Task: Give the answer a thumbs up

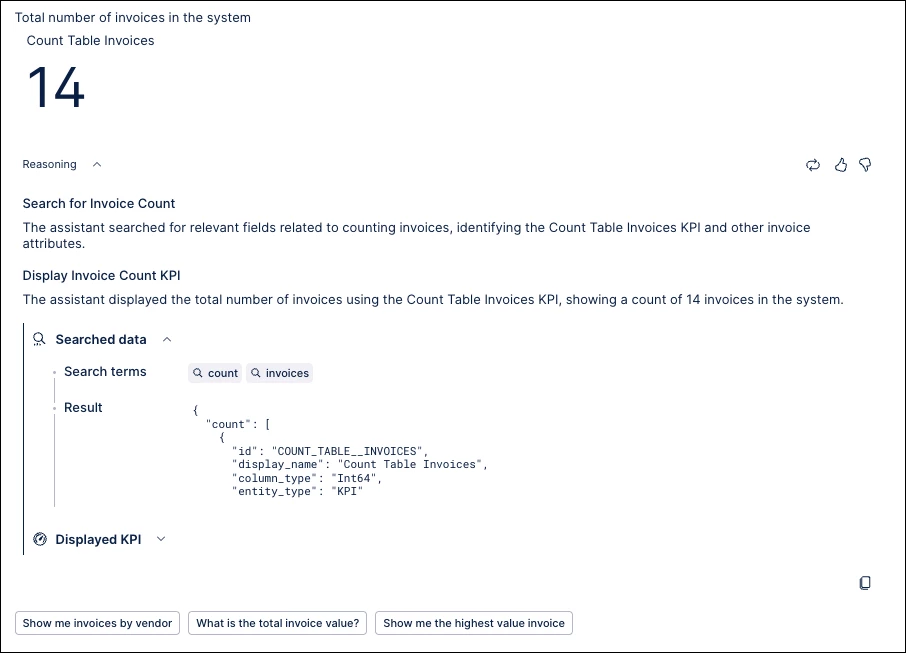Action: (x=841, y=165)
